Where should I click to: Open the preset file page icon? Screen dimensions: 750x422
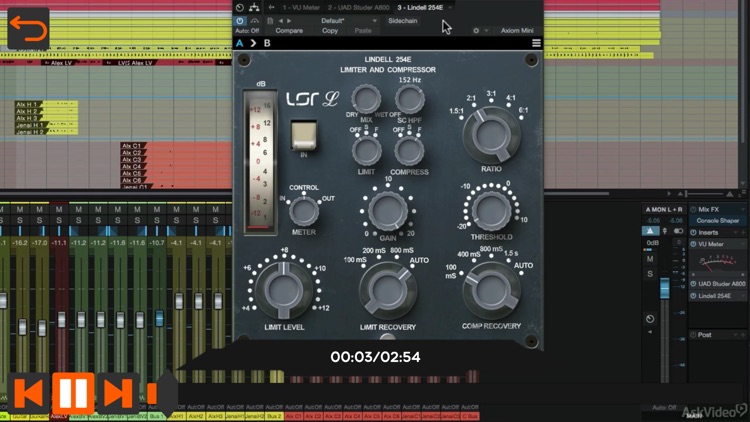tap(270, 21)
